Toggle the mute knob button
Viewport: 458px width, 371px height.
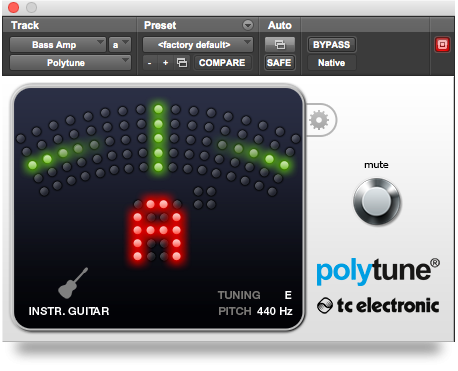tap(377, 201)
